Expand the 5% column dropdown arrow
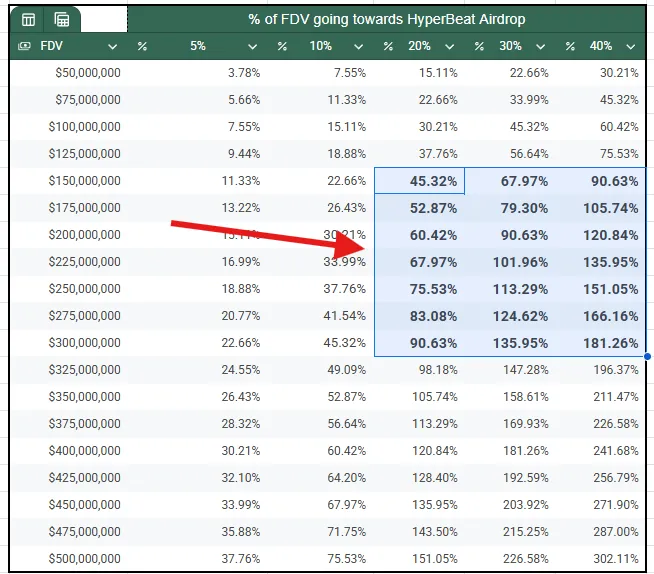Image resolution: width=654 pixels, height=574 pixels. (253, 47)
